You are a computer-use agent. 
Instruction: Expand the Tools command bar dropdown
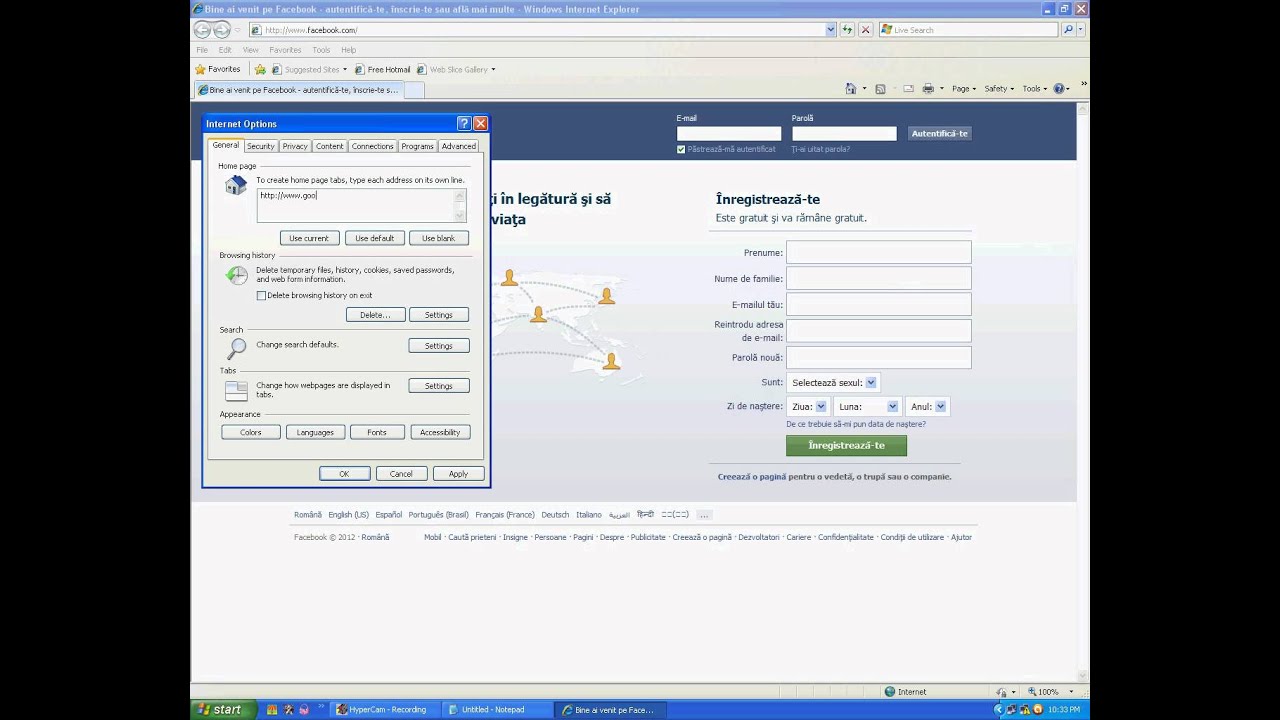click(x=1035, y=89)
